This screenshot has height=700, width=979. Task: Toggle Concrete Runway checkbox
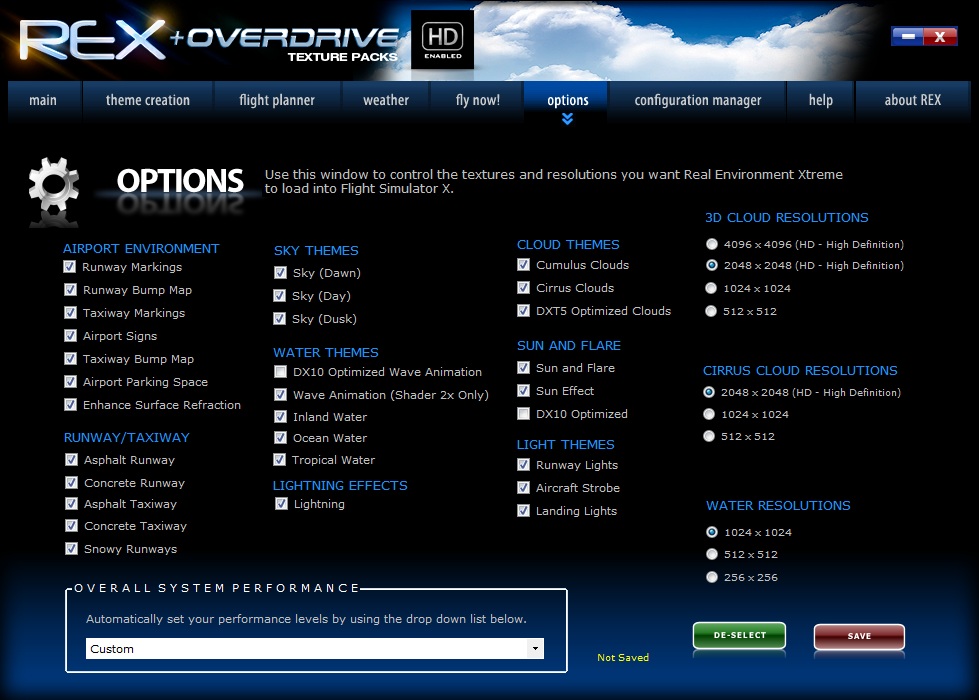tap(71, 483)
